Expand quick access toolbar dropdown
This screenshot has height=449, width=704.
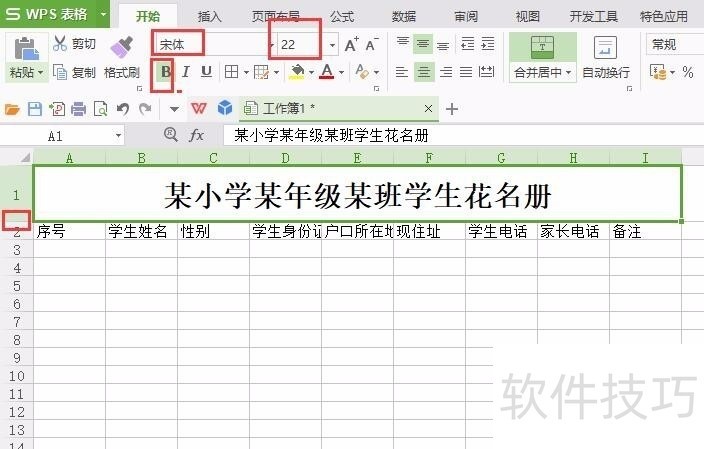pyautogui.click(x=174, y=109)
